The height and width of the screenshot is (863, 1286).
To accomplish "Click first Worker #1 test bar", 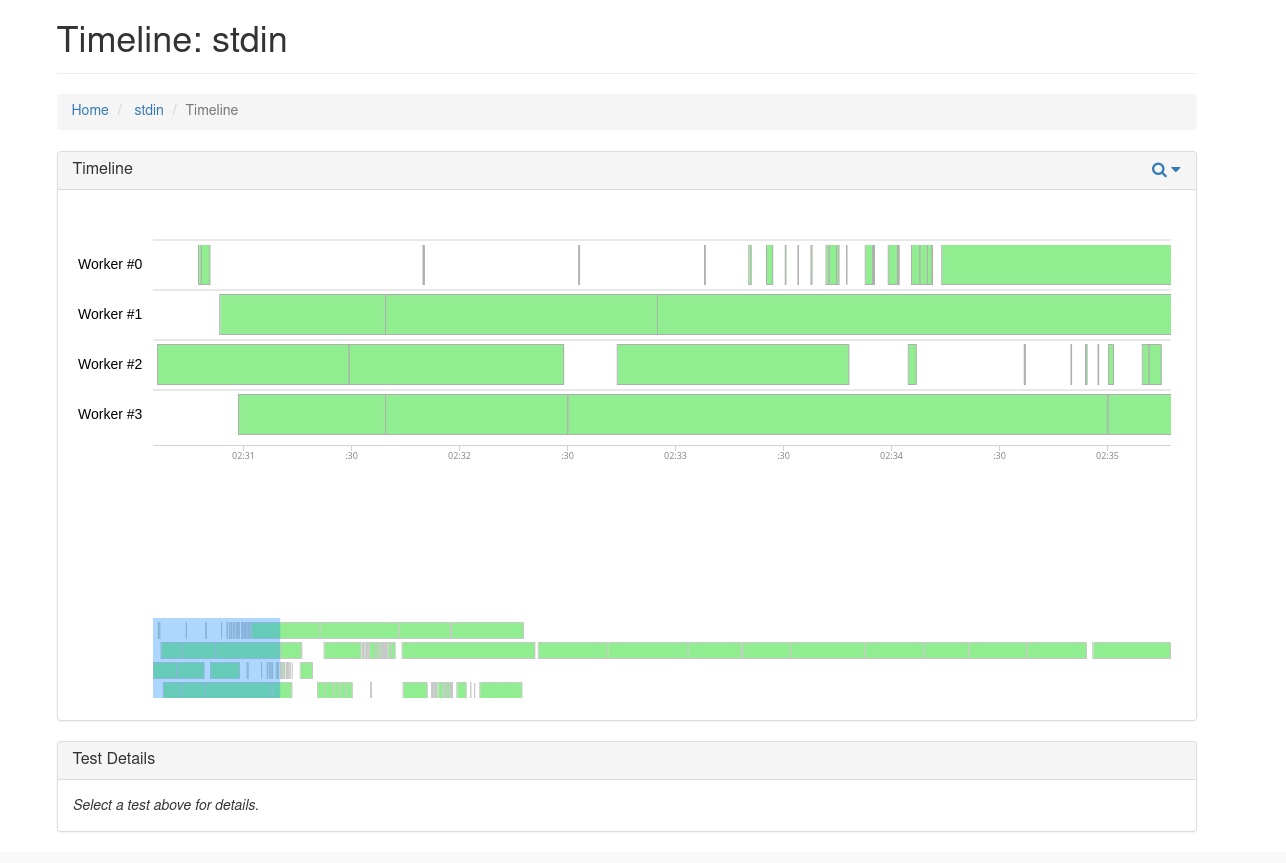I will click(x=302, y=314).
